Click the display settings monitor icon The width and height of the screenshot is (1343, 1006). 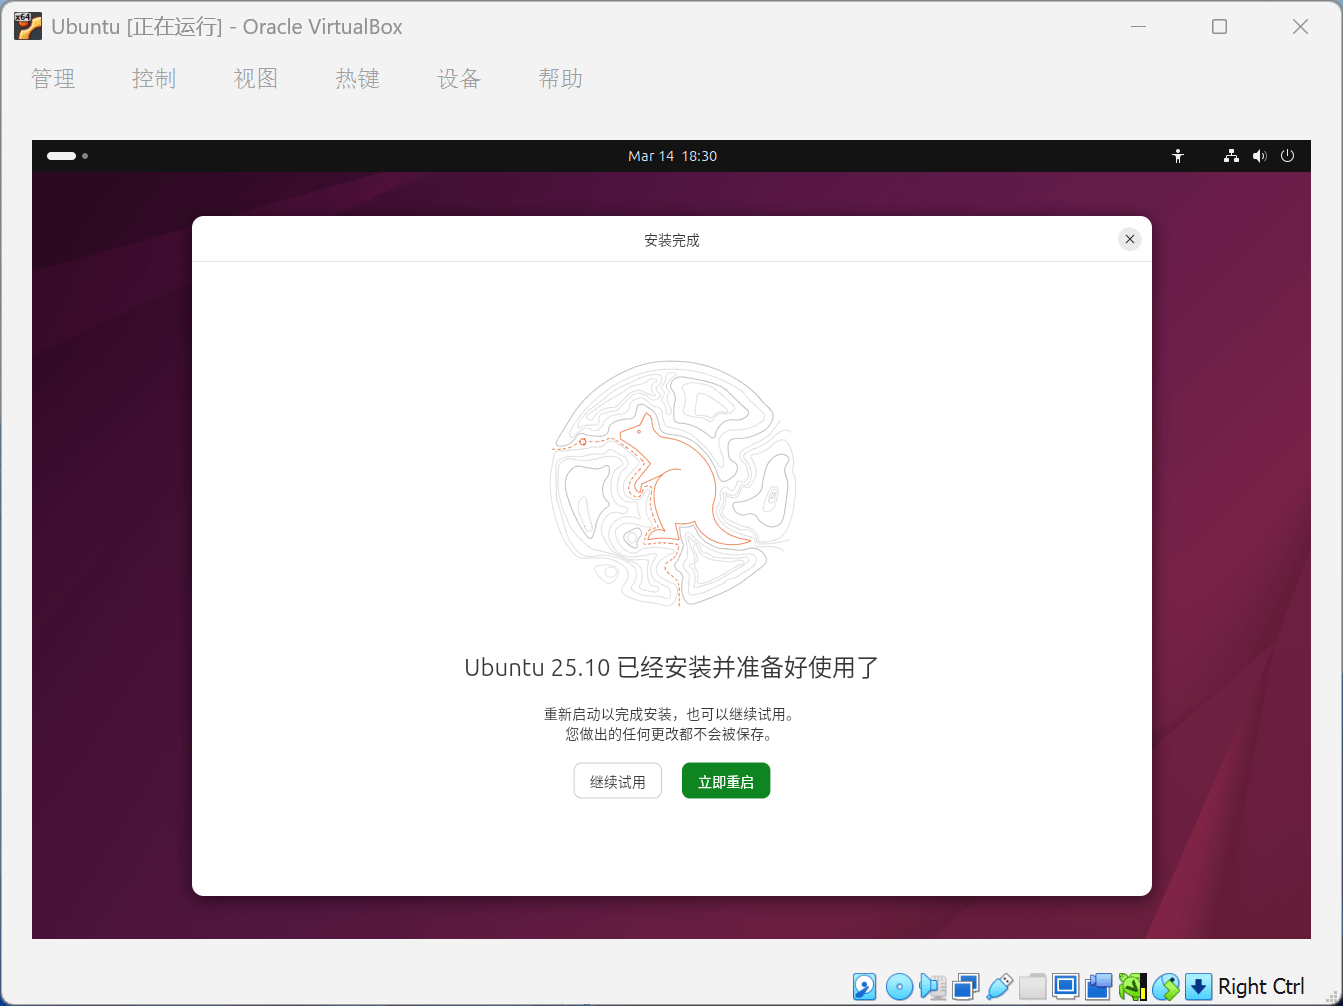(x=1066, y=987)
